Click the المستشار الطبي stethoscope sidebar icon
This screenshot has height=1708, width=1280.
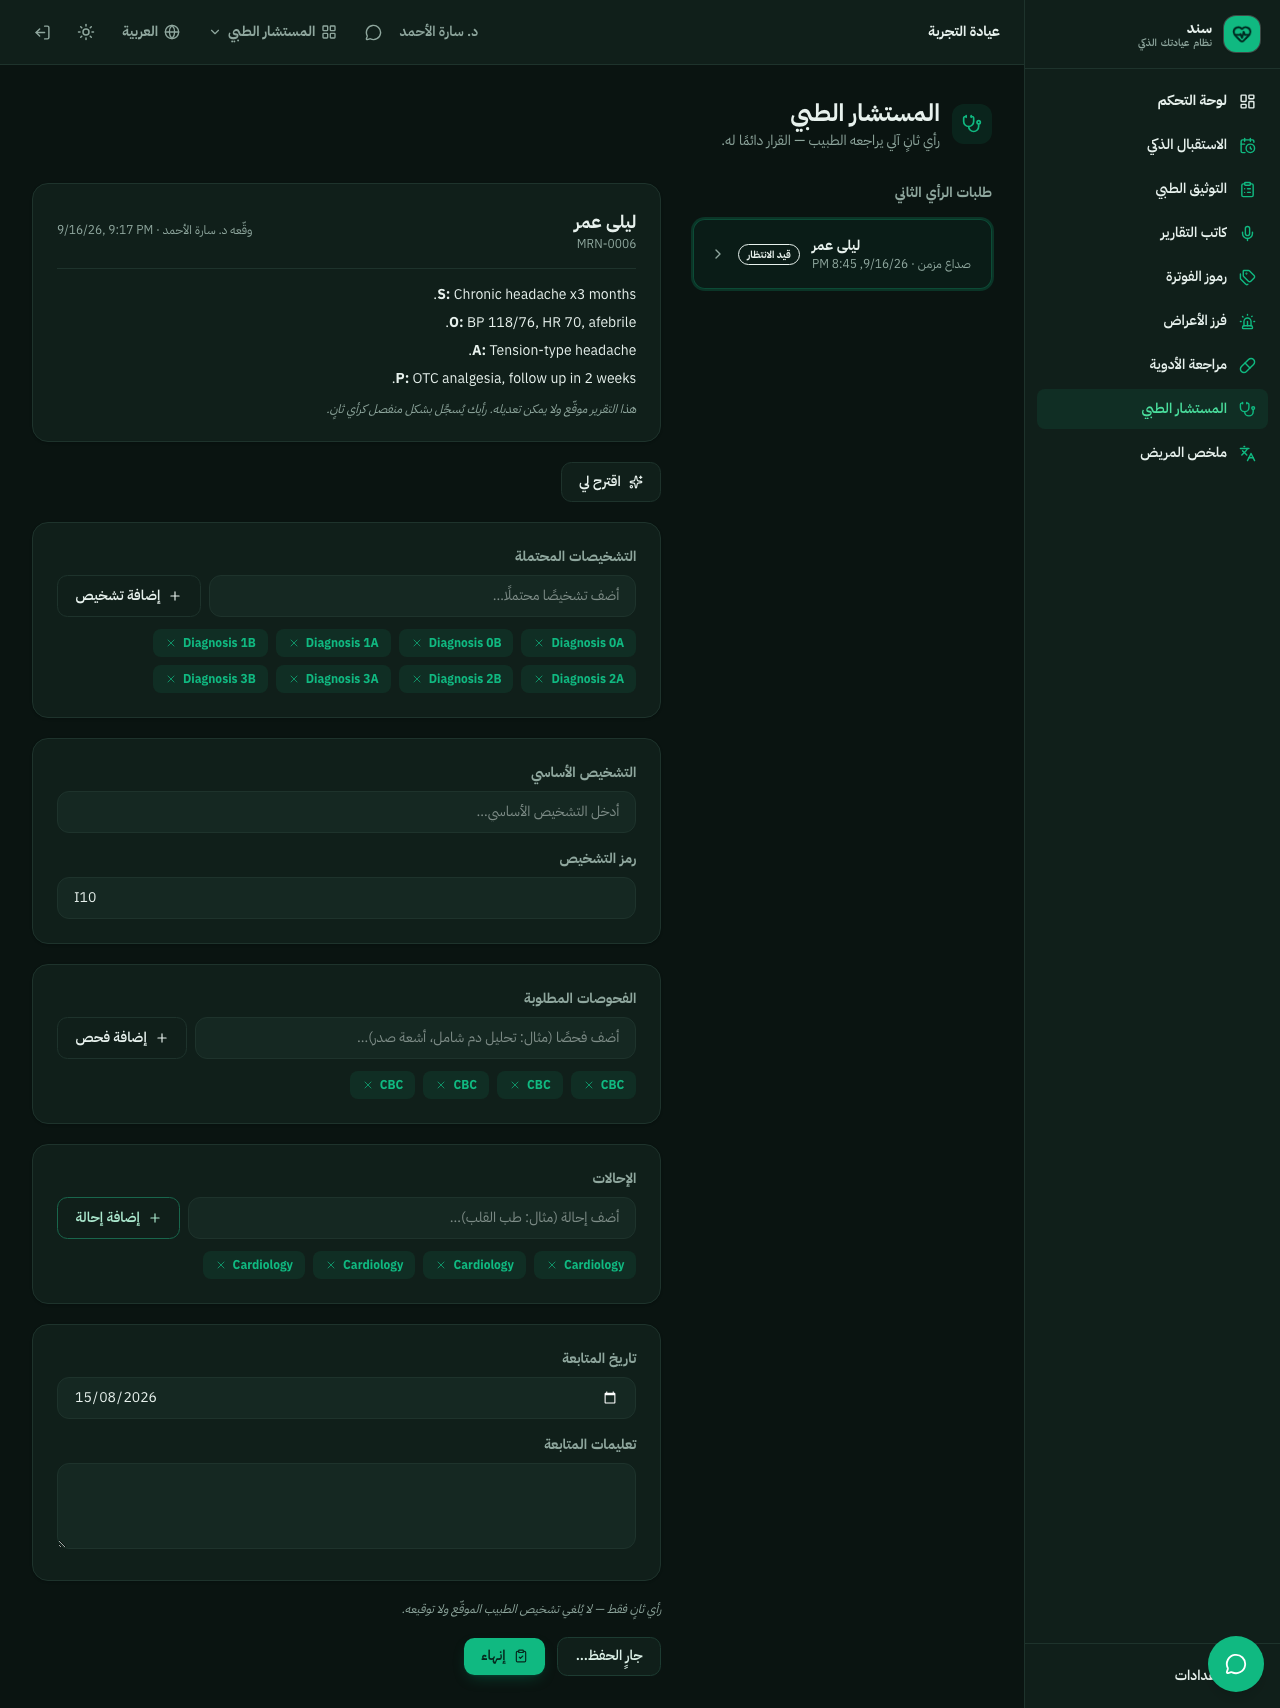1247,409
